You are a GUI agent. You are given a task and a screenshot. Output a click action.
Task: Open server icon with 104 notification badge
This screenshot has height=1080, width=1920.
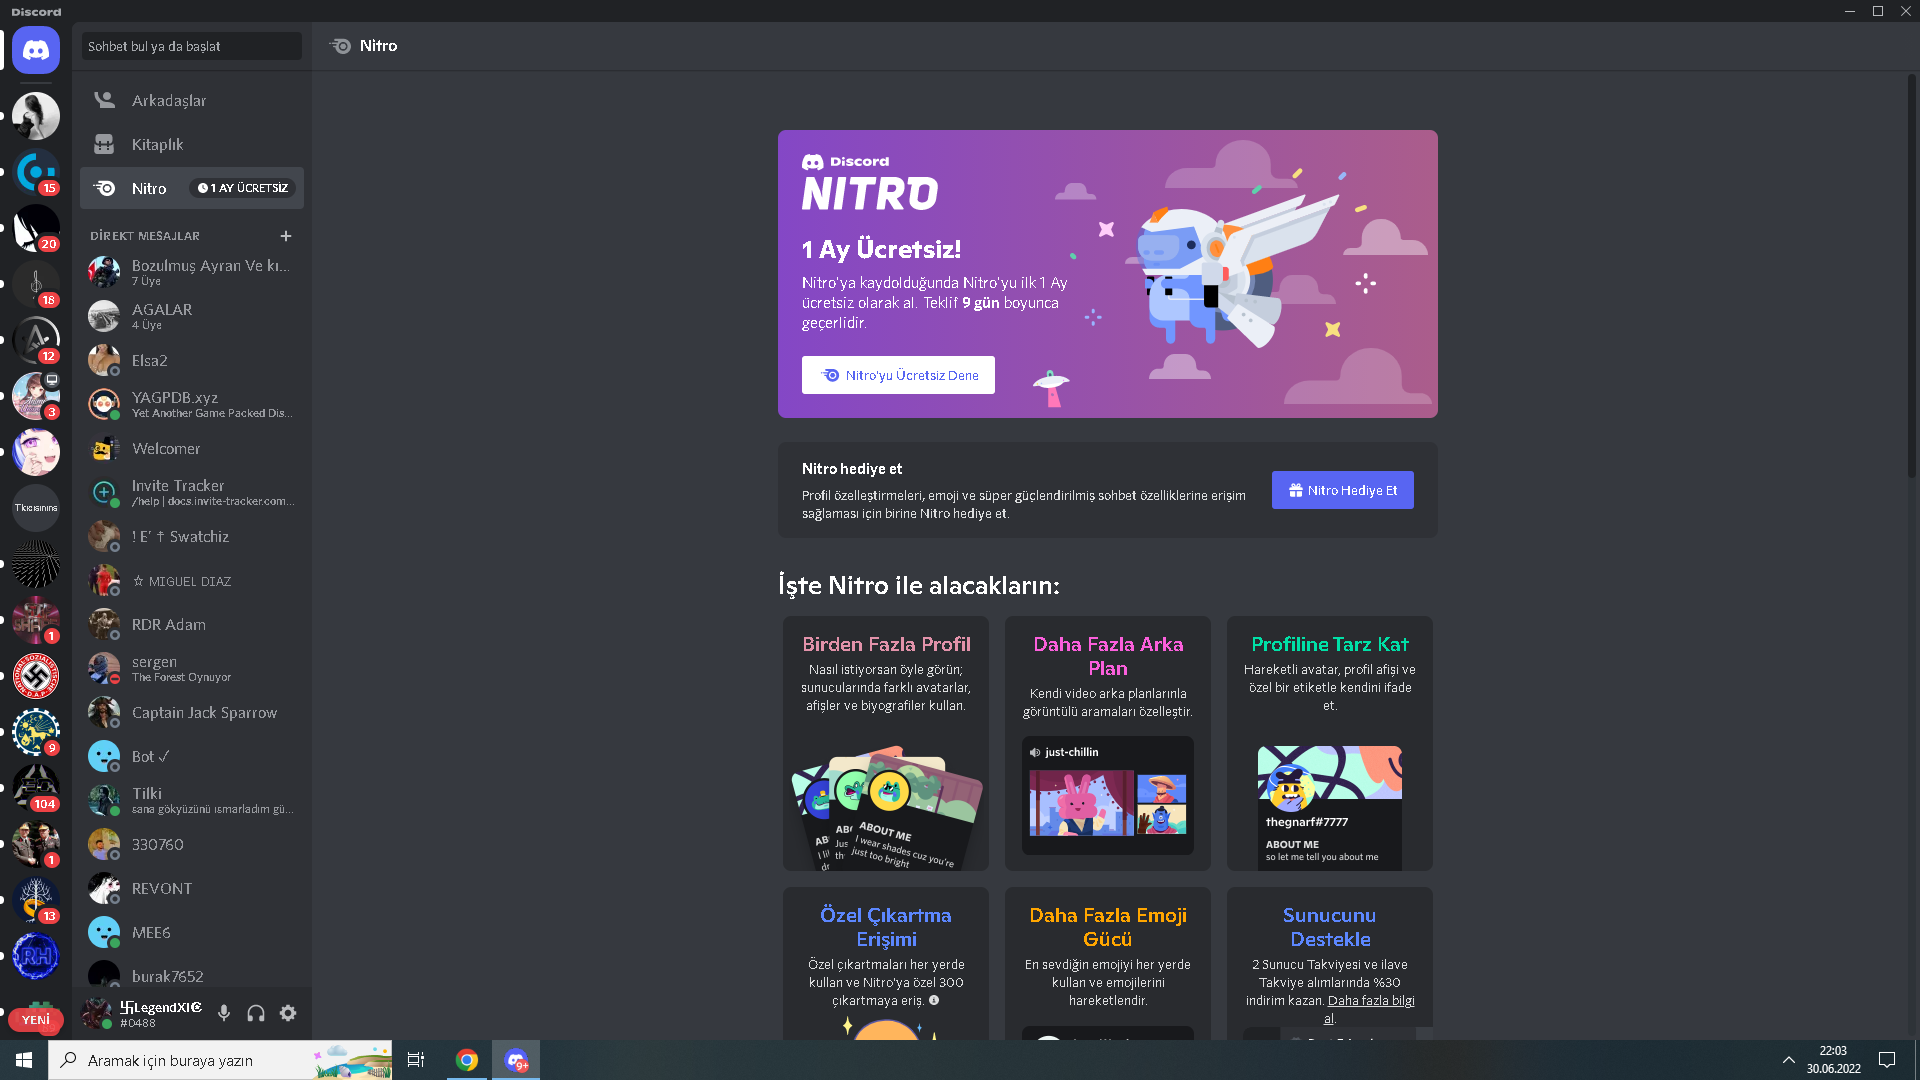(36, 786)
